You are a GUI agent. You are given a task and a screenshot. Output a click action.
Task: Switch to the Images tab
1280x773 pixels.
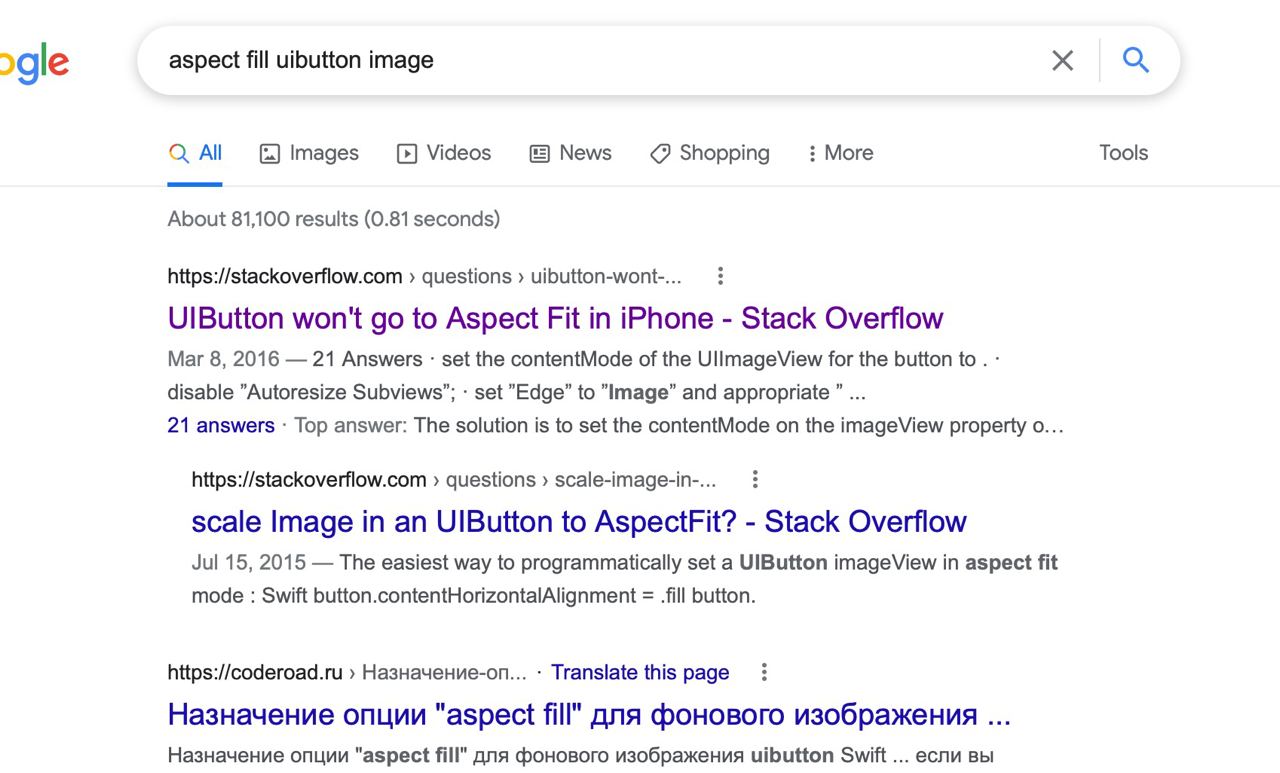pos(309,153)
